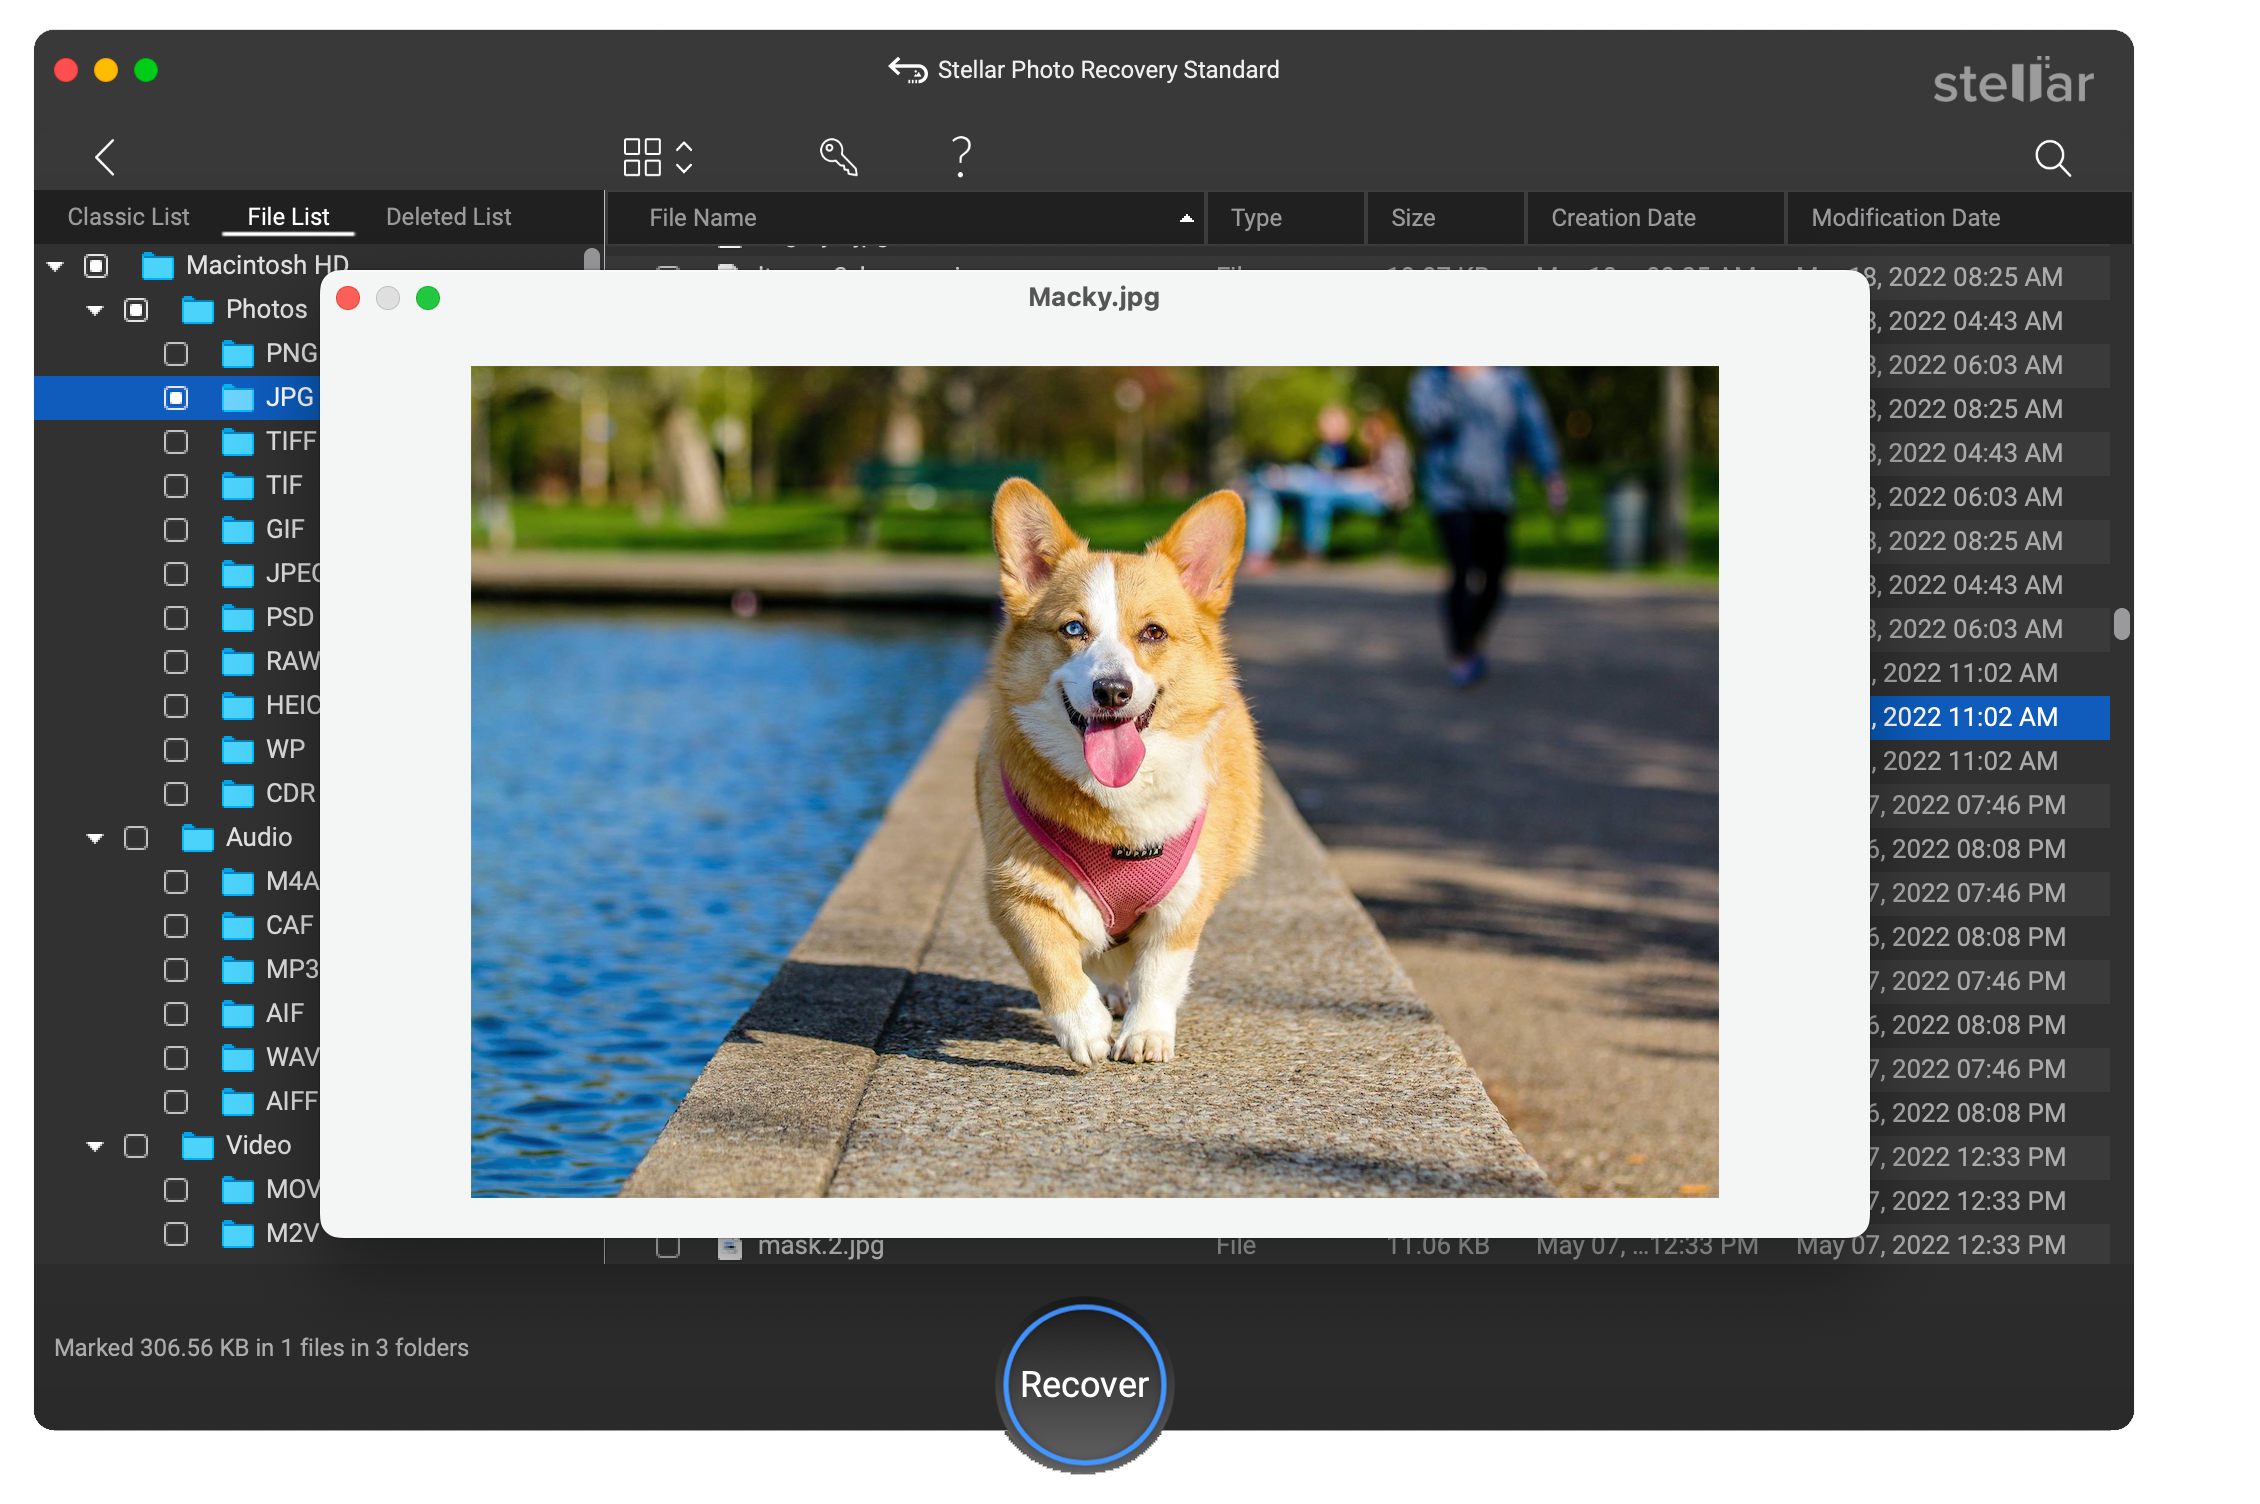
Task: Click the JPG folder icon
Action: pyautogui.click(x=238, y=398)
